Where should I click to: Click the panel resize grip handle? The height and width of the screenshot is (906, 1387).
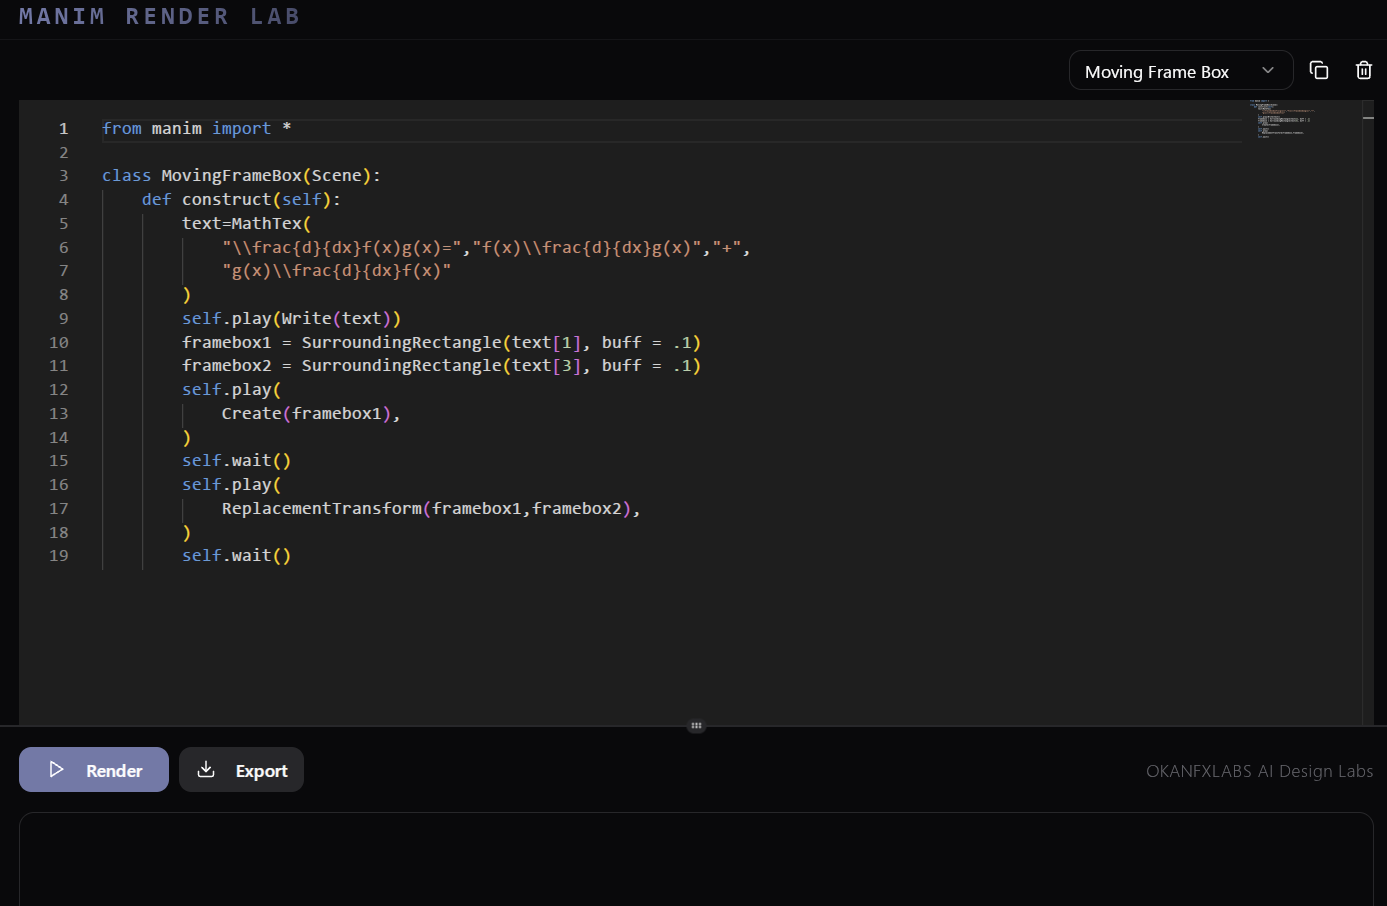696,726
